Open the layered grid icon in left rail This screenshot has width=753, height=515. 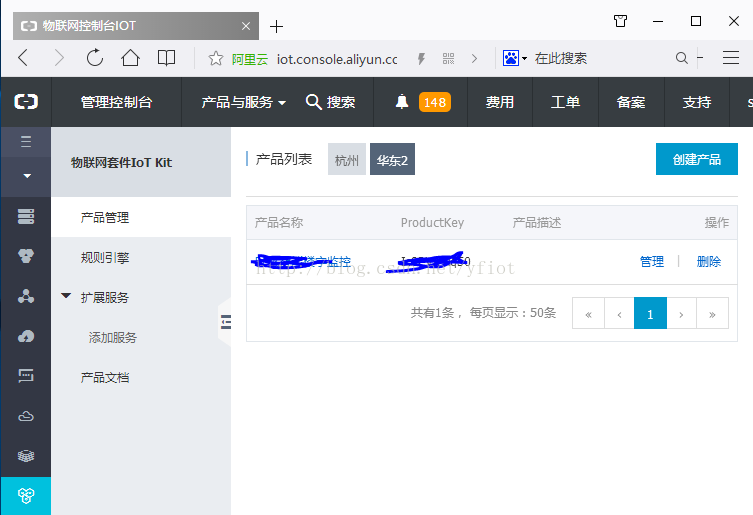26,455
